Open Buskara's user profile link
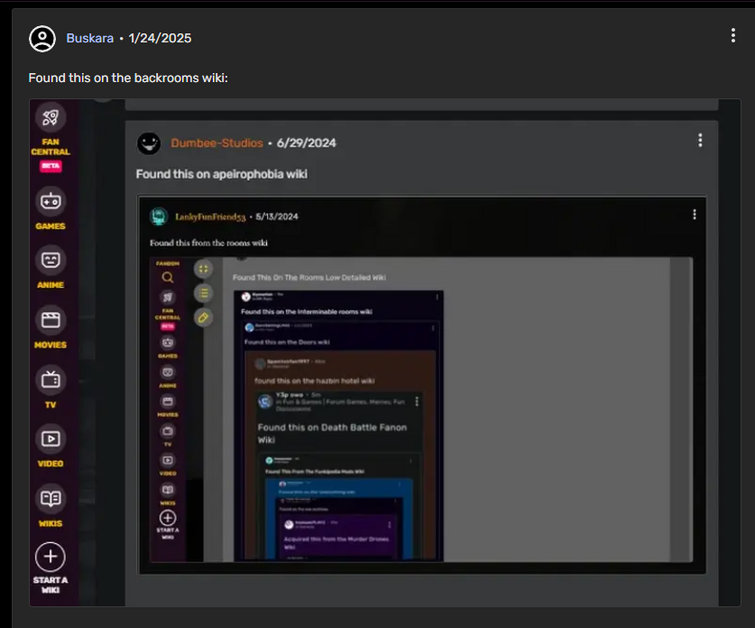The width and height of the screenshot is (755, 628). pyautogui.click(x=90, y=38)
